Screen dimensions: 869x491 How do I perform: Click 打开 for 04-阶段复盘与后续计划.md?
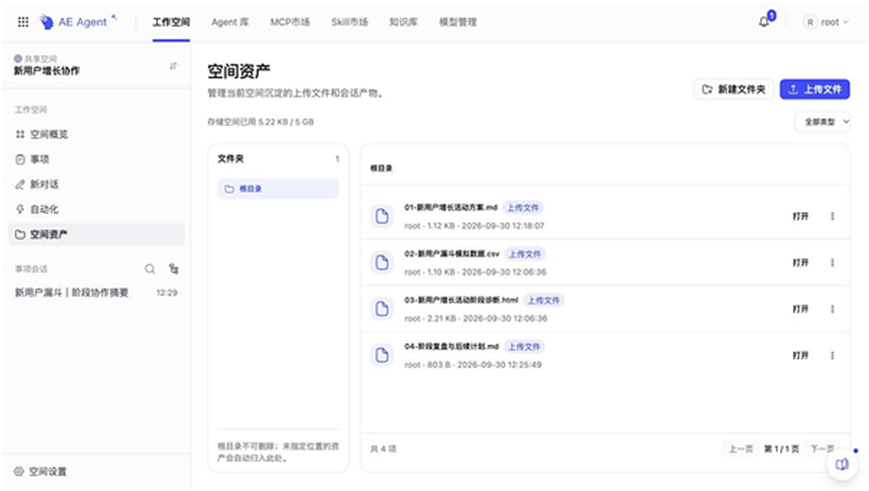click(800, 355)
